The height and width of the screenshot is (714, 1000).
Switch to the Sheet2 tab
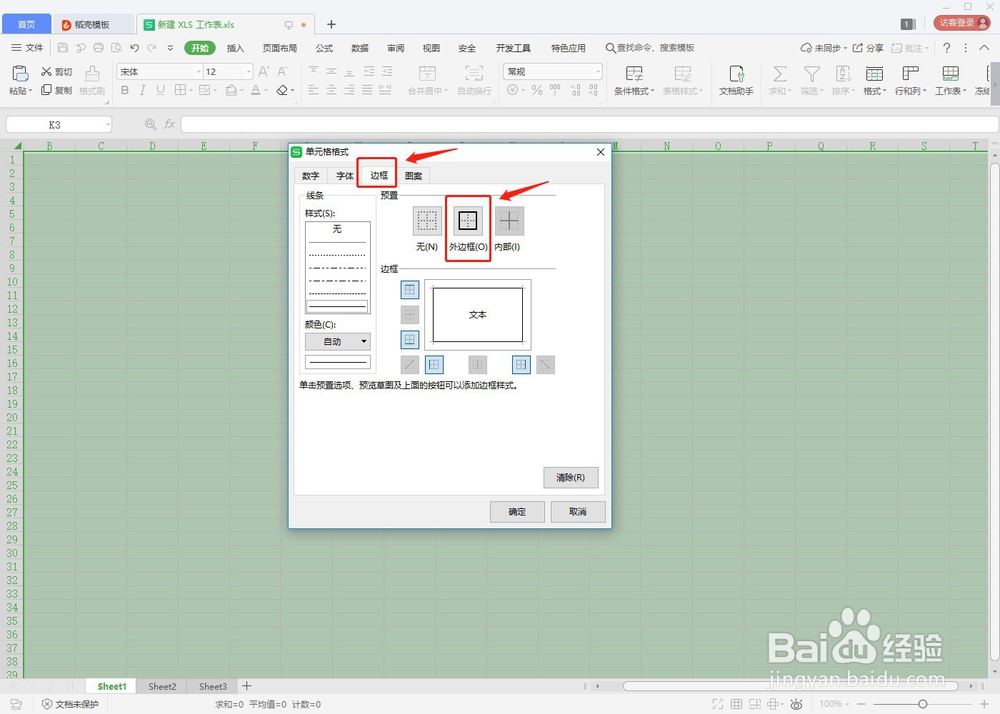(x=162, y=687)
